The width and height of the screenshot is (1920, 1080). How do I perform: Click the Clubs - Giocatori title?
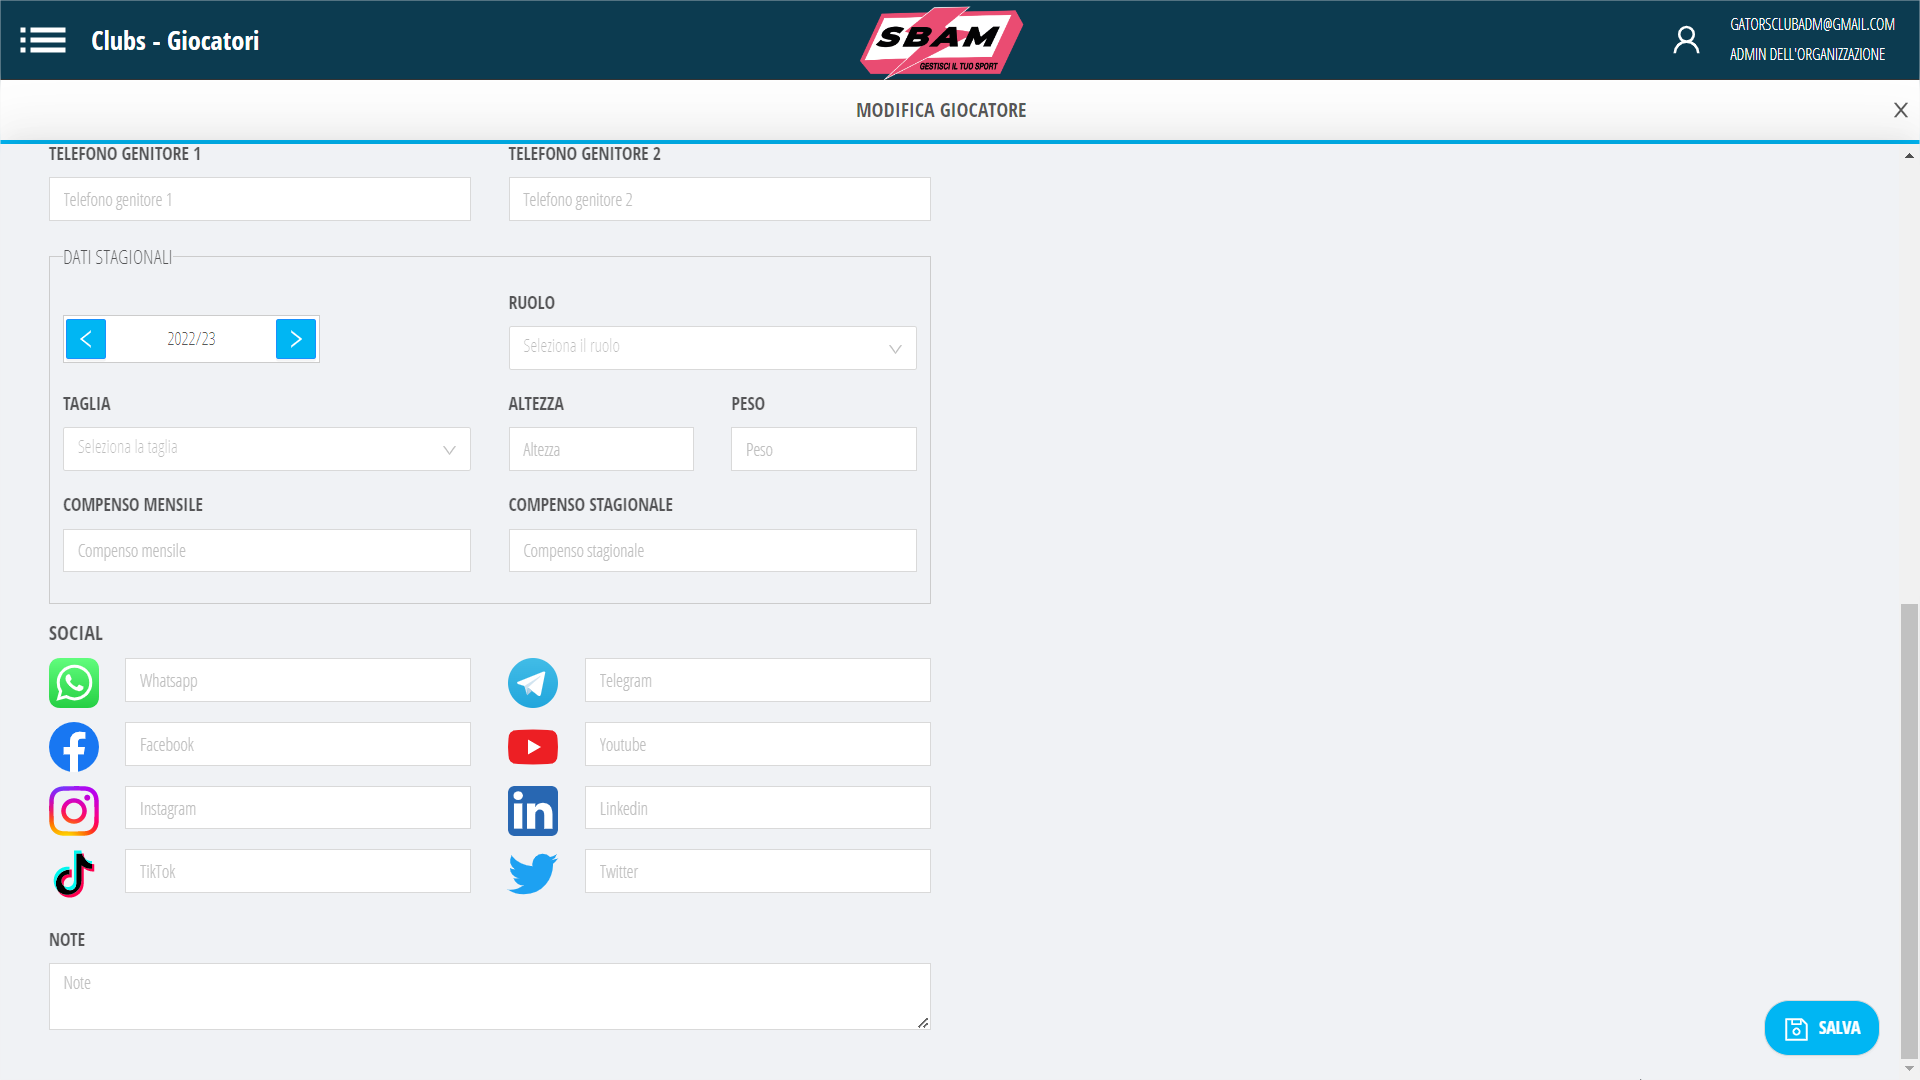(175, 41)
